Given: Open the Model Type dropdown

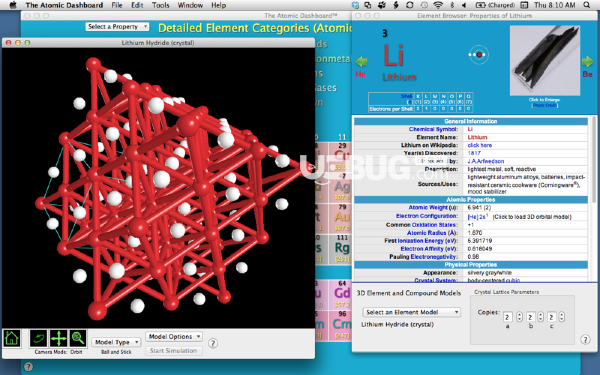Looking at the screenshot, I should pos(116,342).
